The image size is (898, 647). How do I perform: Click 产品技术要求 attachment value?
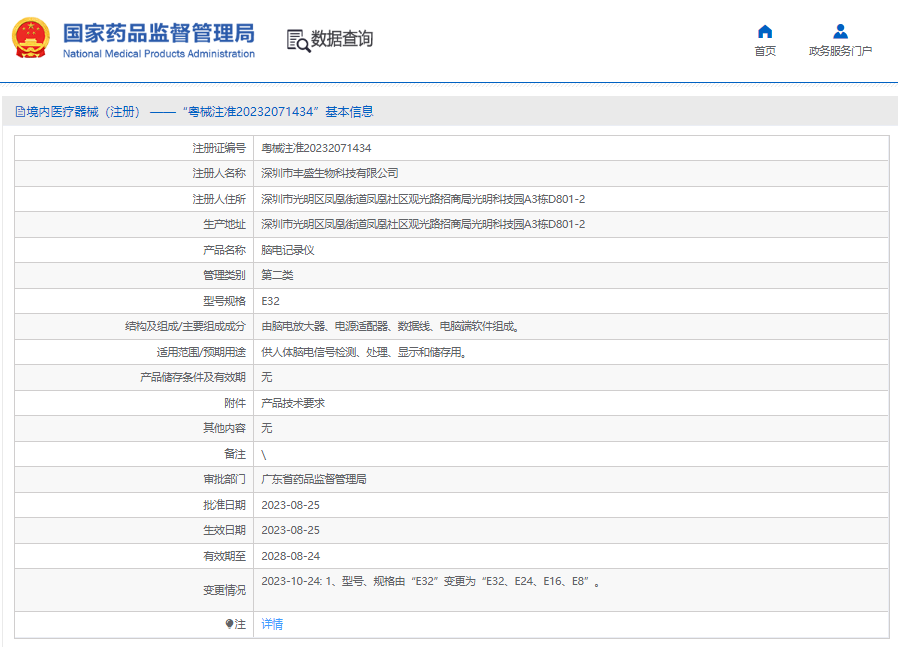[293, 403]
